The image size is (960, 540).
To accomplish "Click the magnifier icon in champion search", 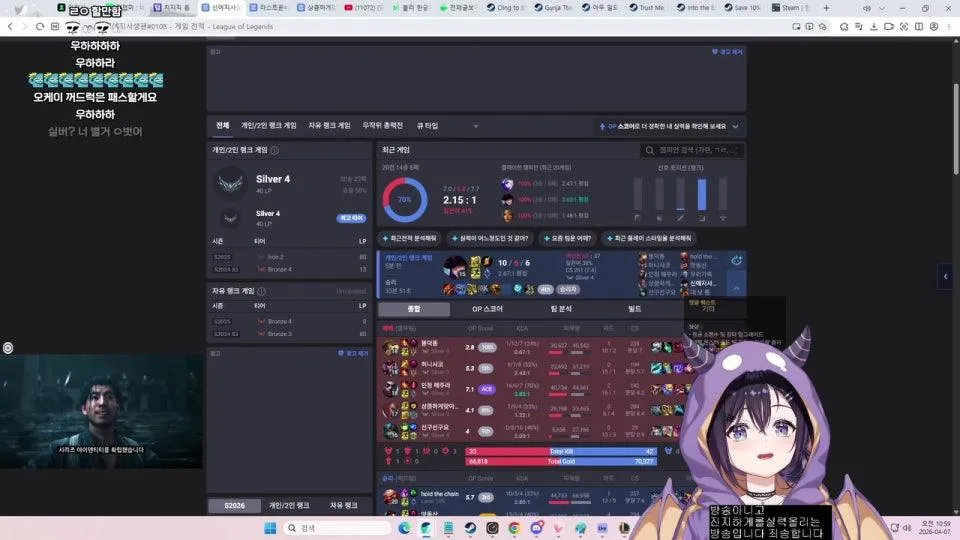I will (650, 150).
